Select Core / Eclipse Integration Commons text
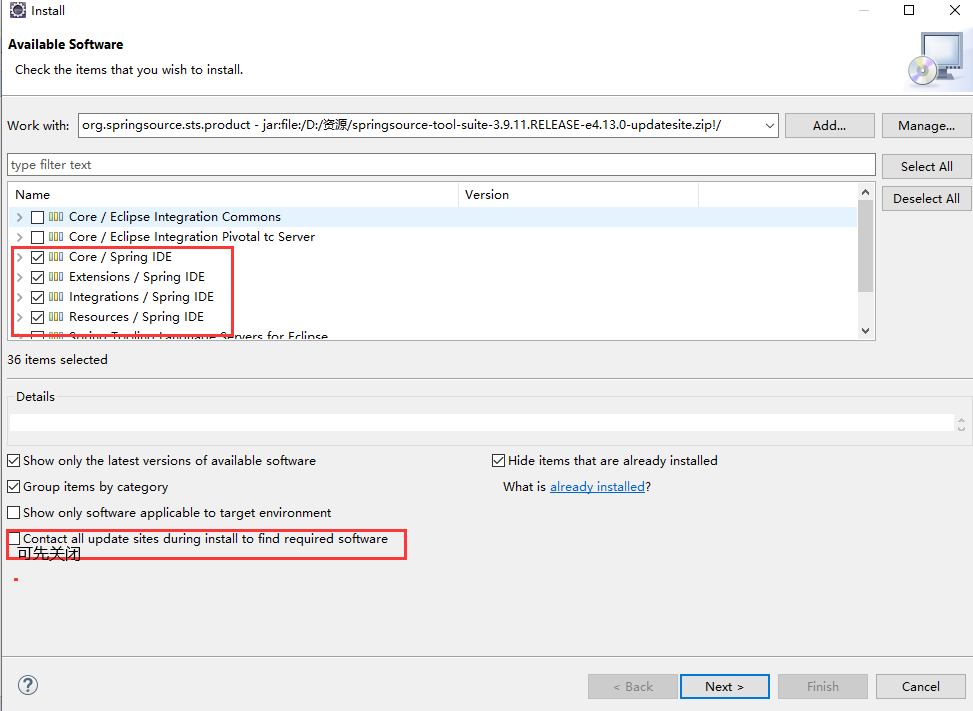Screen dimensions: 973x711 [175, 217]
